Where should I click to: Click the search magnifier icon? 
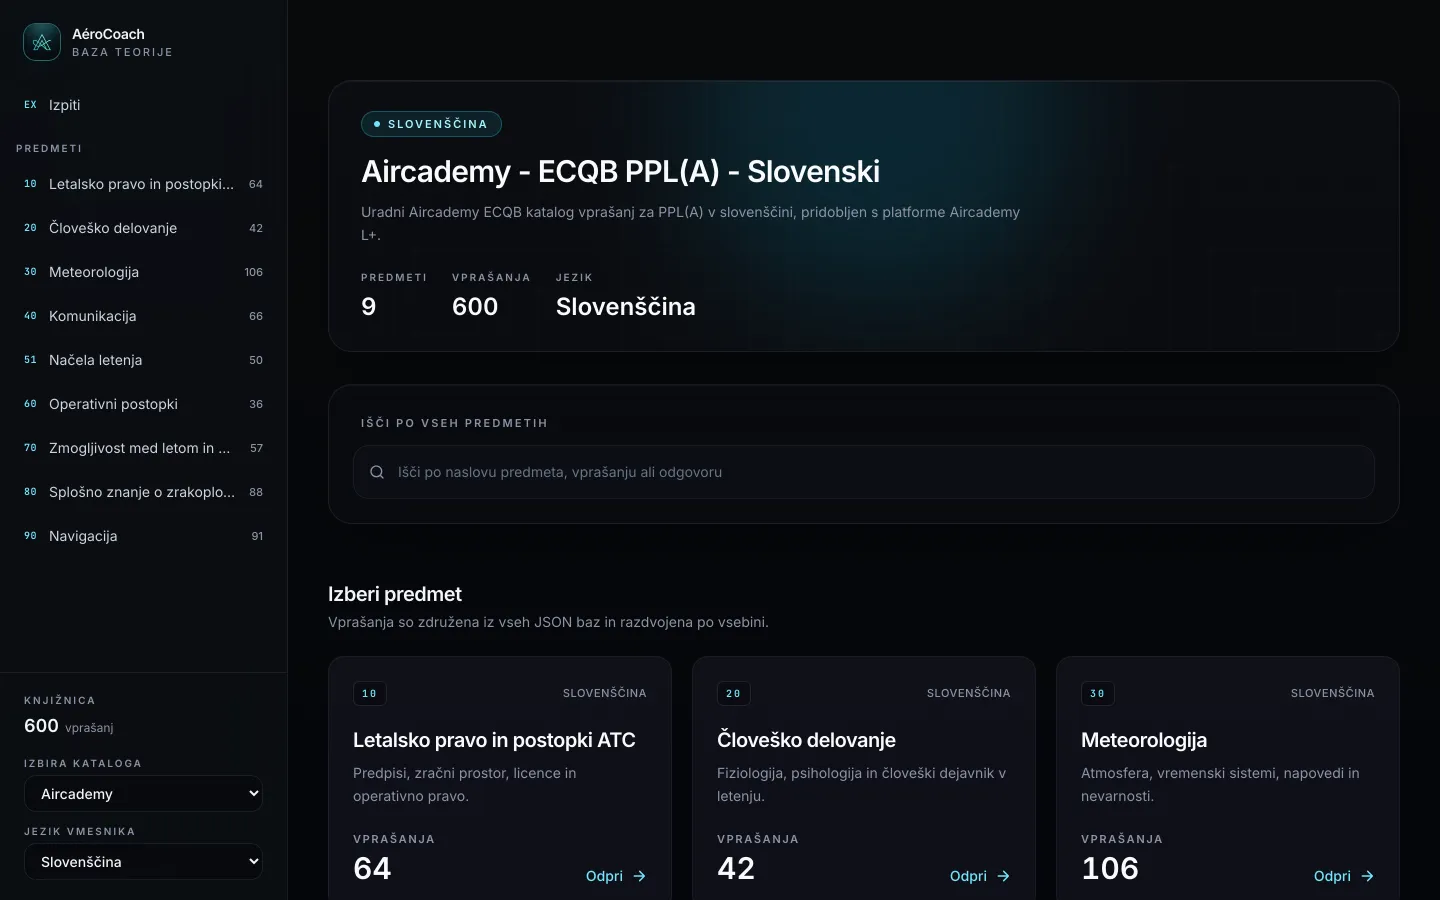pos(377,472)
